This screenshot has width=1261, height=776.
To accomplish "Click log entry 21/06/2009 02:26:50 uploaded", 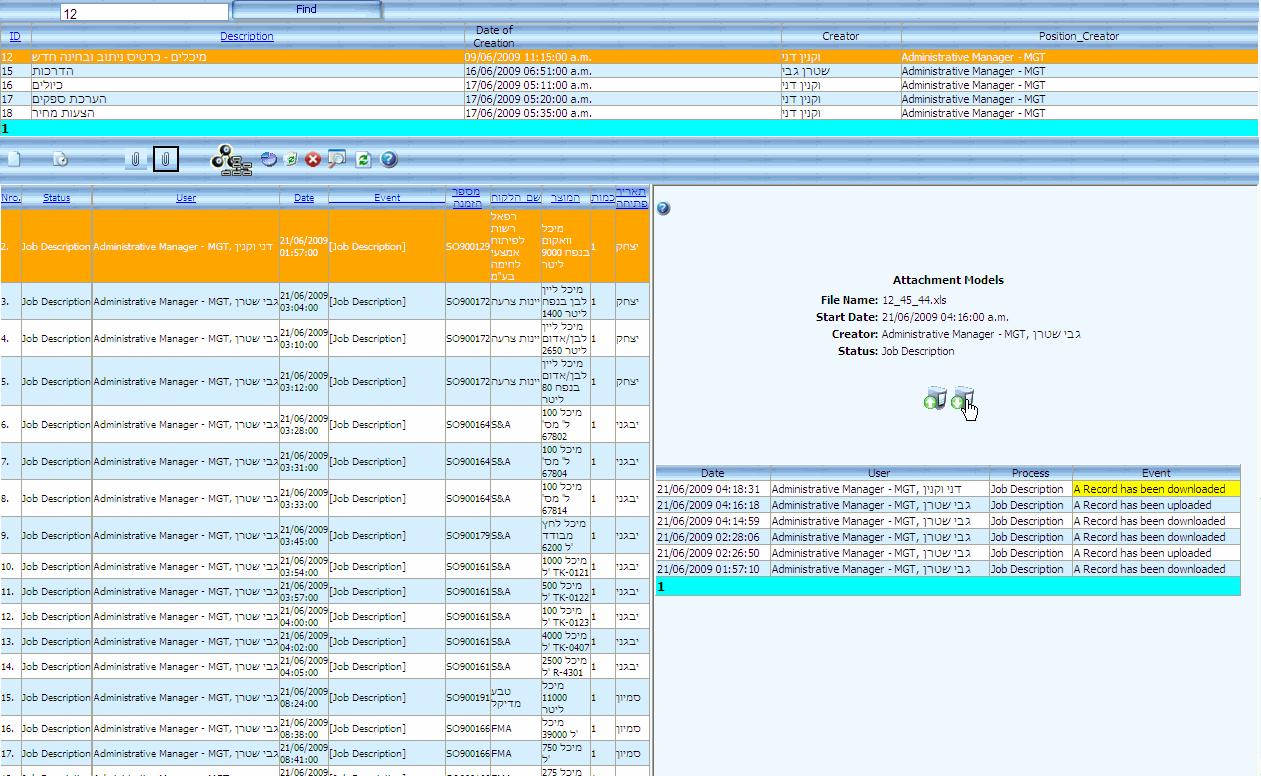I will tap(948, 553).
